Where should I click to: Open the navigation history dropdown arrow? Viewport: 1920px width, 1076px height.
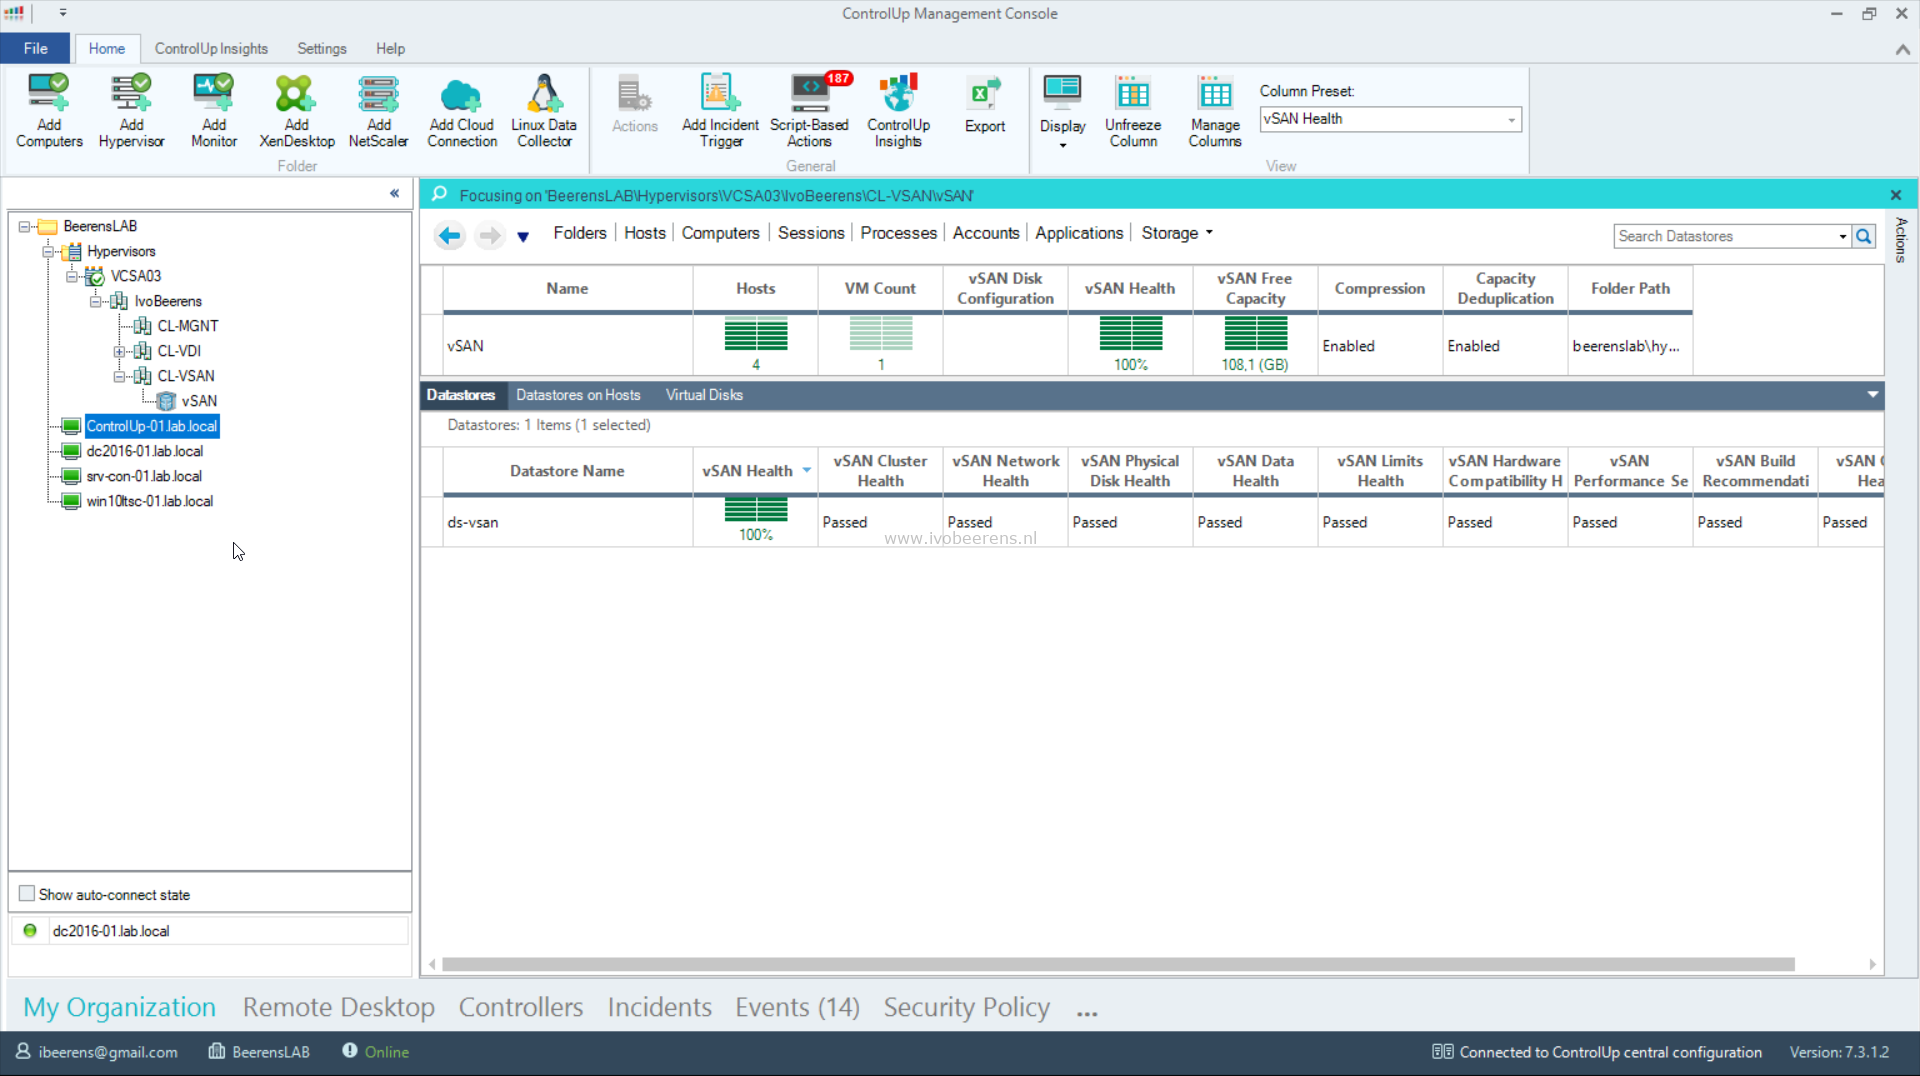[522, 237]
